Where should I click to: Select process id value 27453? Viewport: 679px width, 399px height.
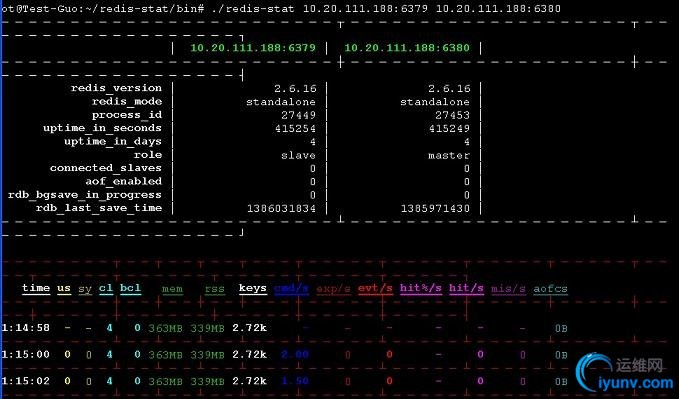tap(453, 115)
